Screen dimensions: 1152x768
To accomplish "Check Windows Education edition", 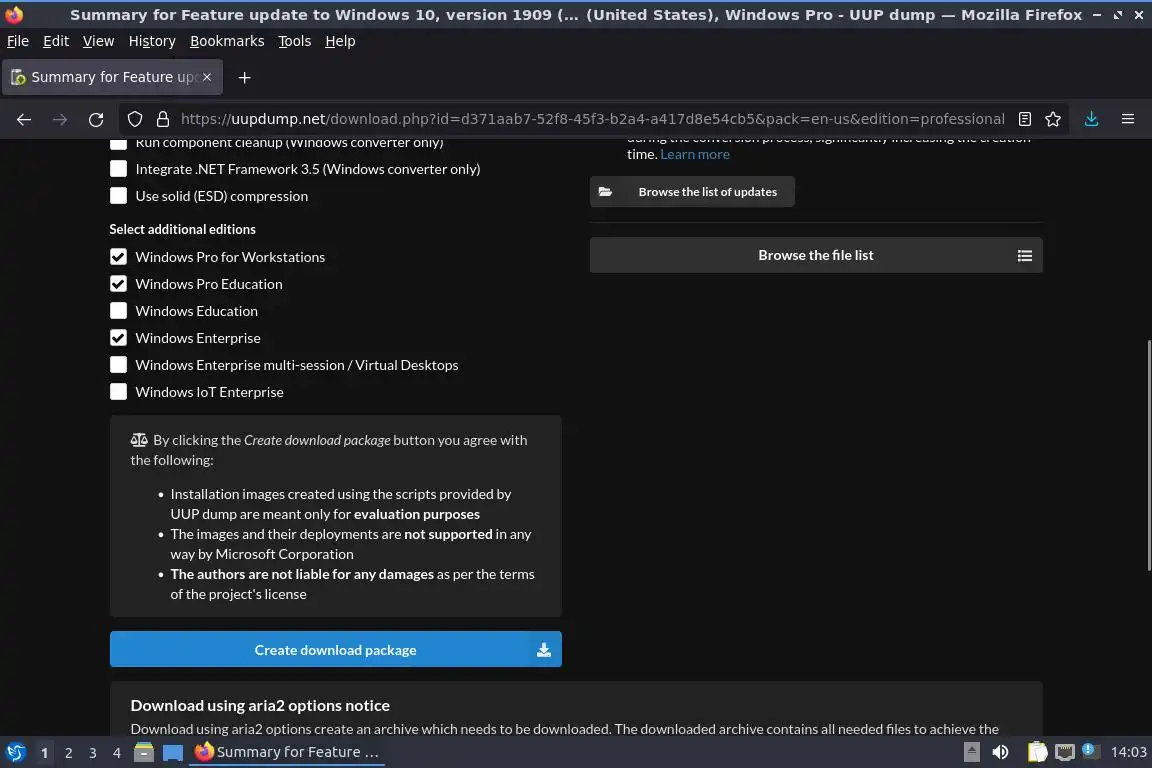I will (x=118, y=312).
